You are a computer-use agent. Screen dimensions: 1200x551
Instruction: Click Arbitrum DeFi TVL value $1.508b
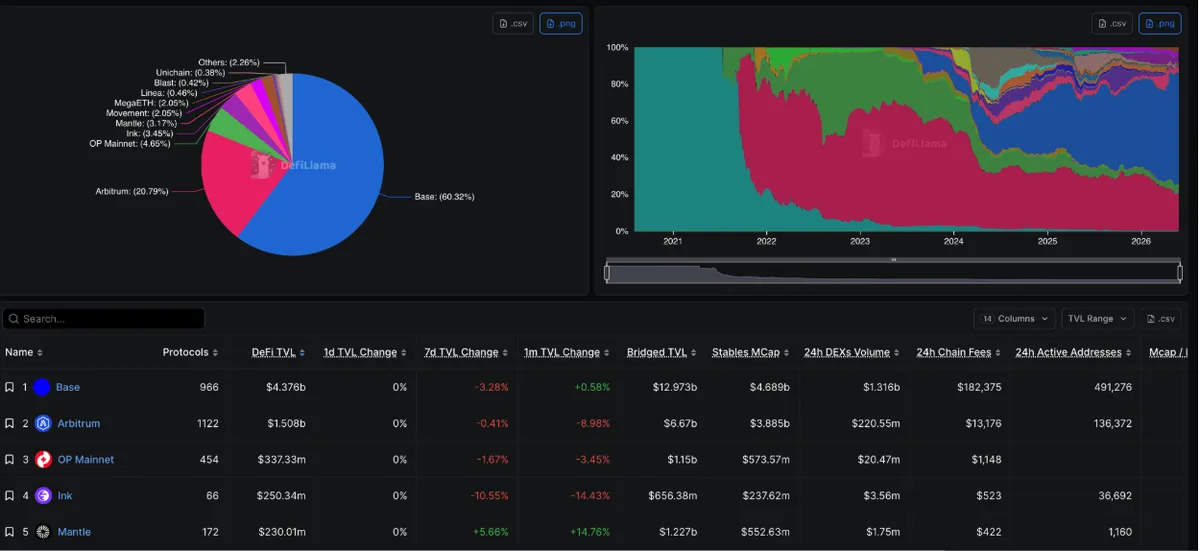[286, 423]
